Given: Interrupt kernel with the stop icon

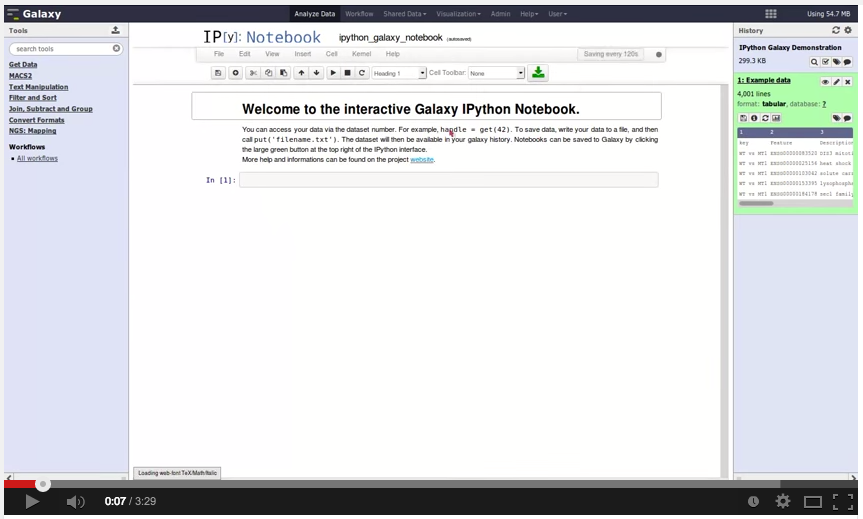Looking at the screenshot, I should (x=347, y=73).
